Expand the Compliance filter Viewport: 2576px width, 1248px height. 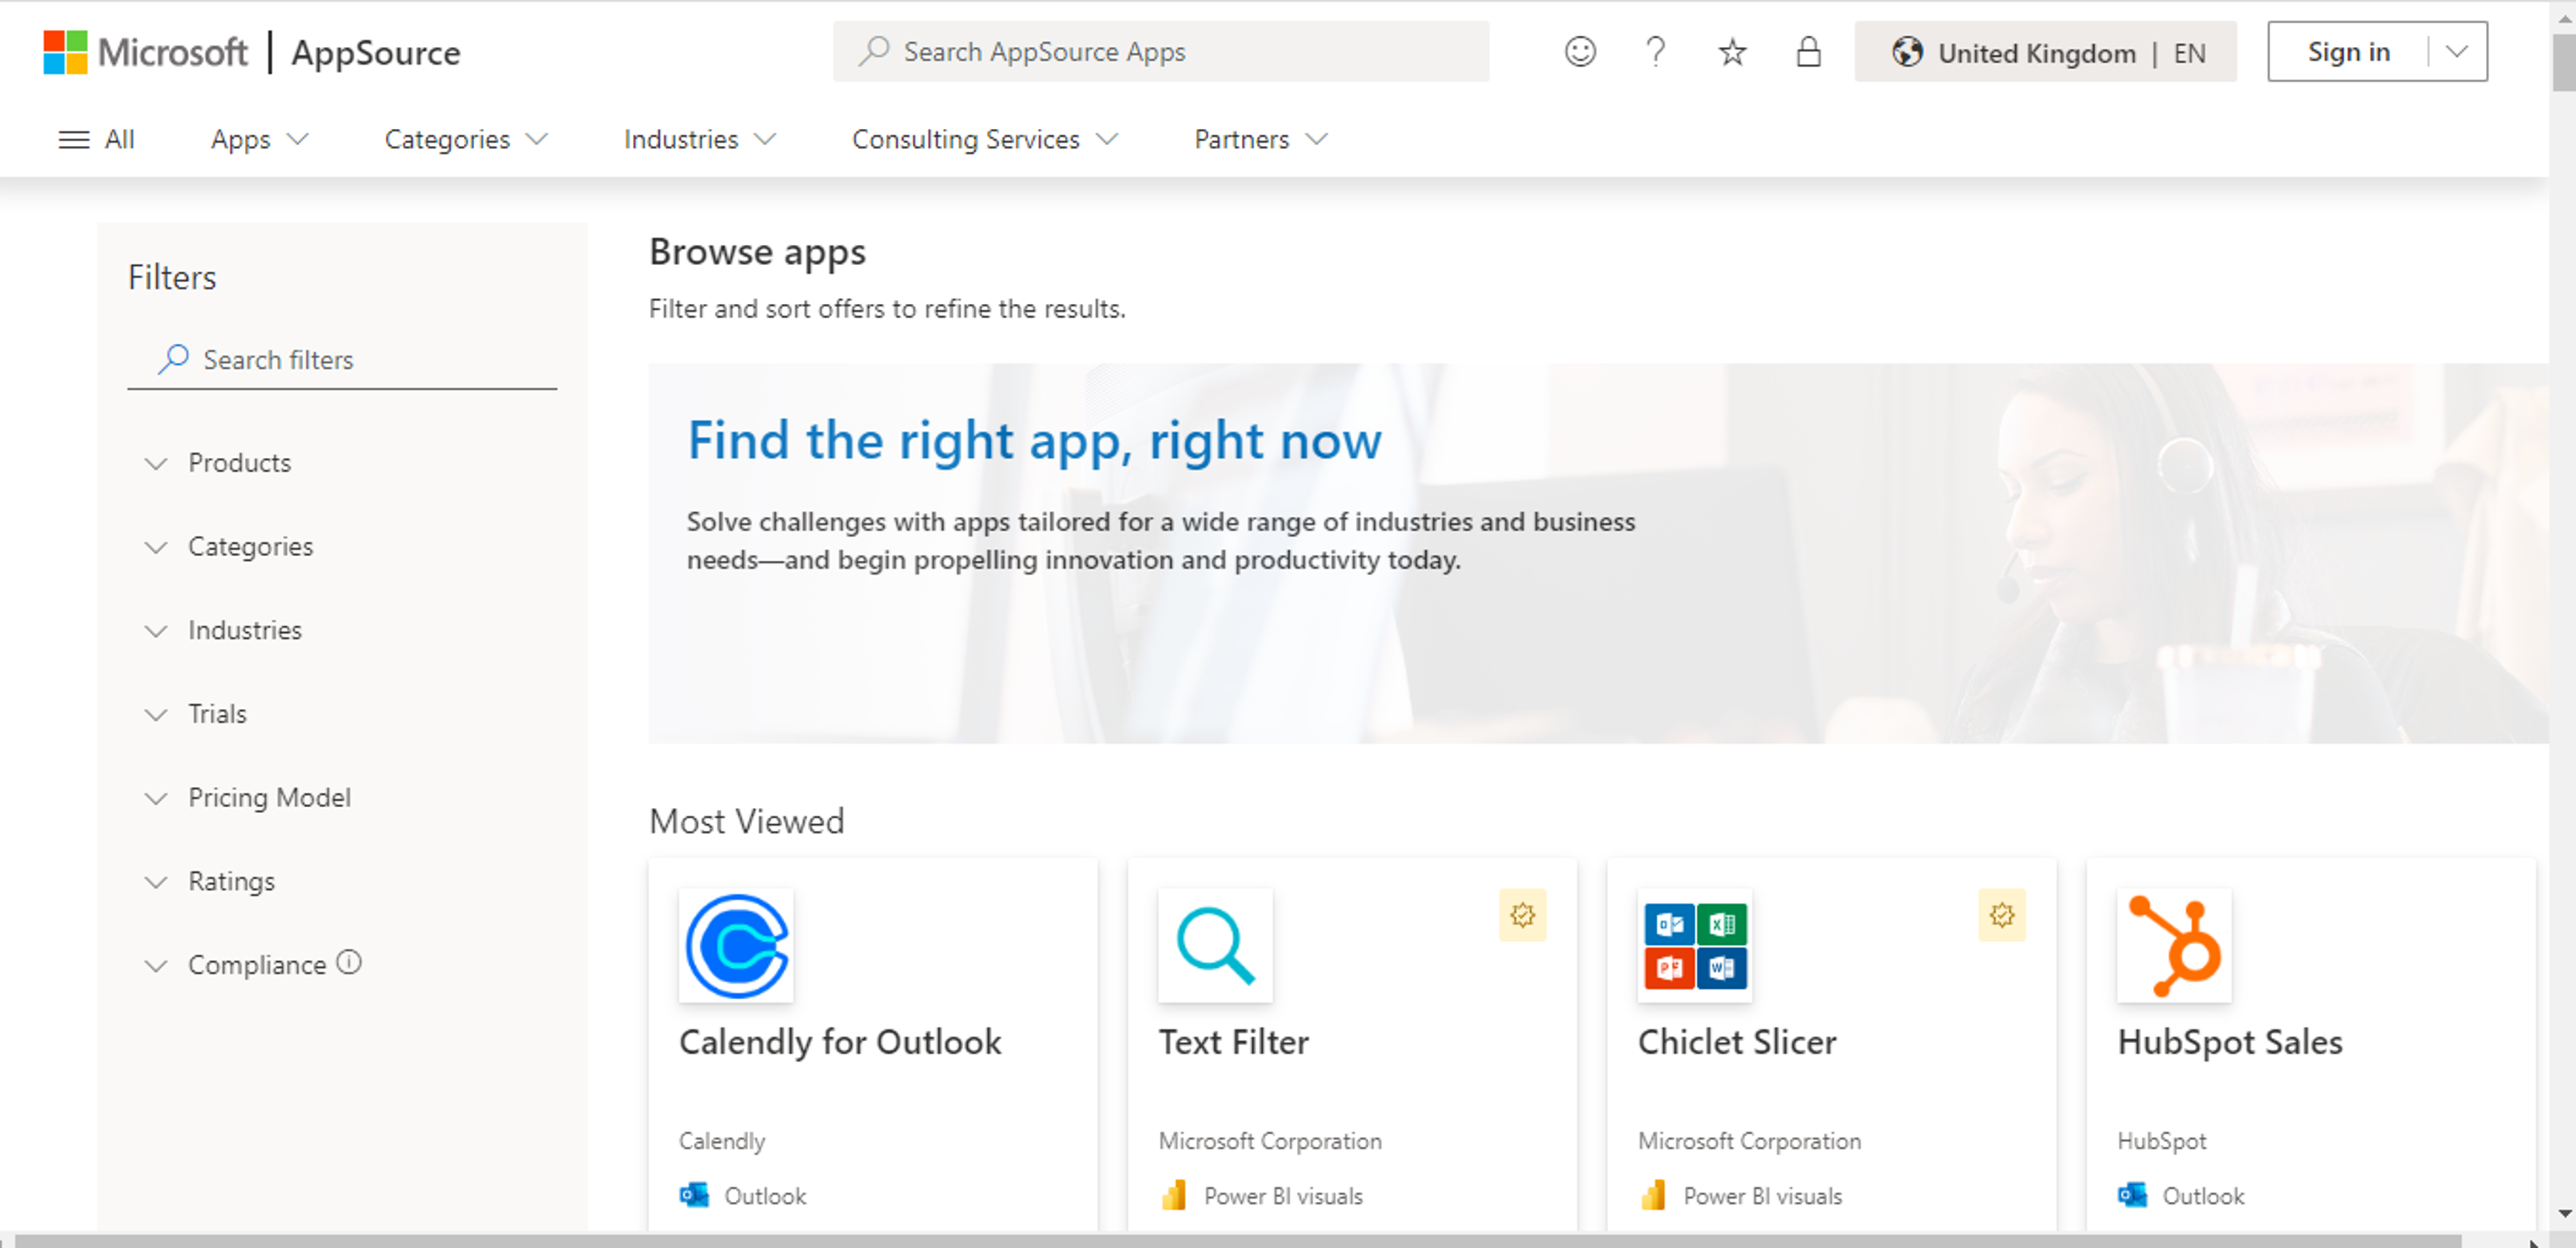236,965
